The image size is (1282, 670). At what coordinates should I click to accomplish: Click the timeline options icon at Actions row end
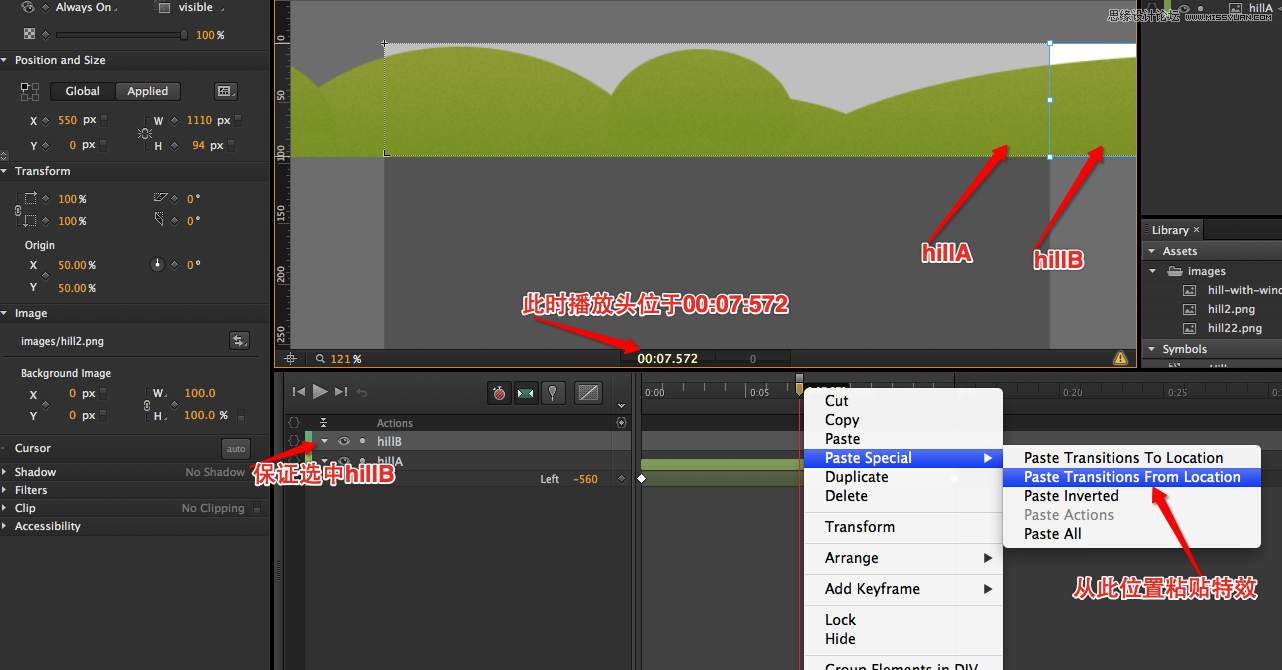(622, 423)
